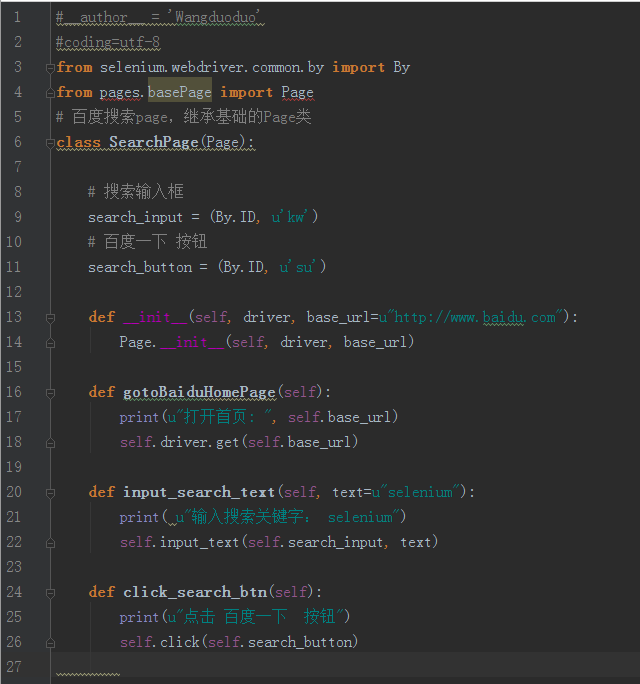The height and width of the screenshot is (684, 640).
Task: Click the #coding=utf-8 comment
Action: 108,42
